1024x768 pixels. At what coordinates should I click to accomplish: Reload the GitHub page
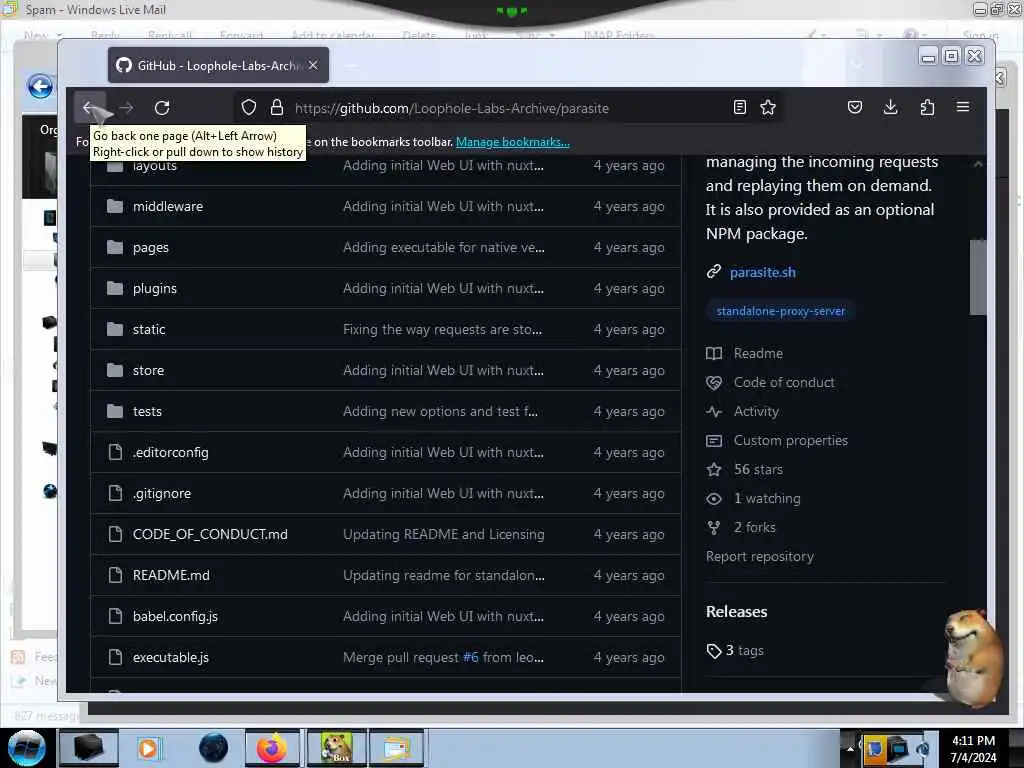tap(162, 108)
